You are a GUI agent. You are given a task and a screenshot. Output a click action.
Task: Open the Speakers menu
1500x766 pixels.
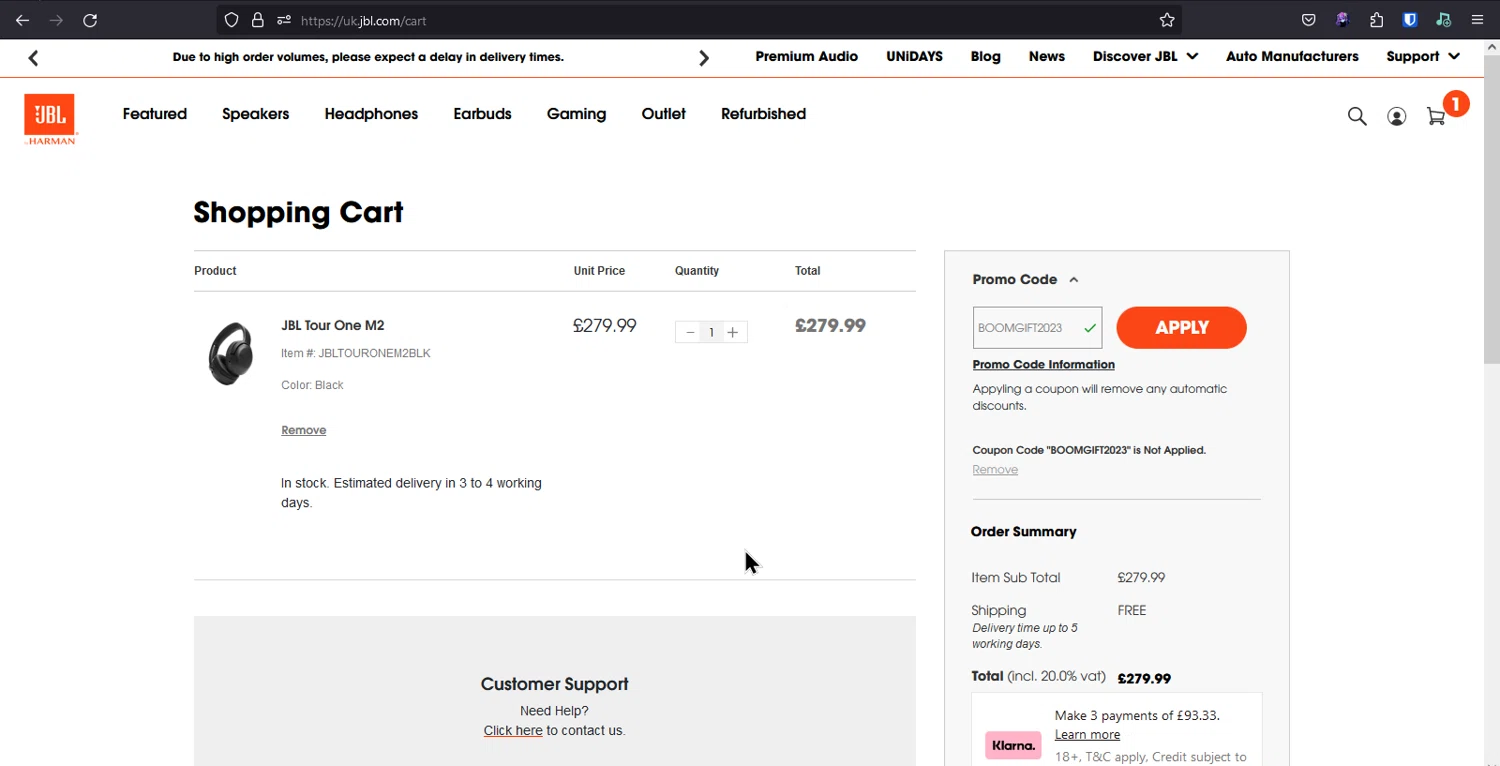[x=256, y=114]
